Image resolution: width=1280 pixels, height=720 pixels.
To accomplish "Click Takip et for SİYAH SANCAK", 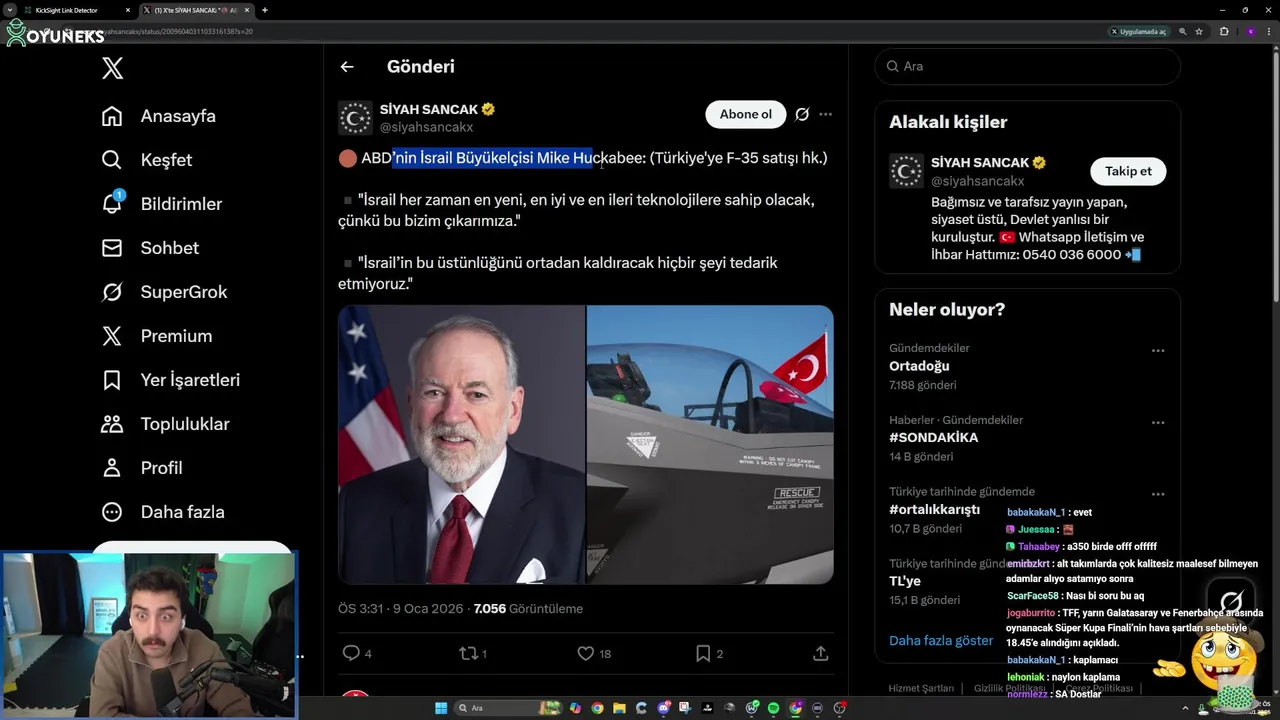I will (1128, 171).
